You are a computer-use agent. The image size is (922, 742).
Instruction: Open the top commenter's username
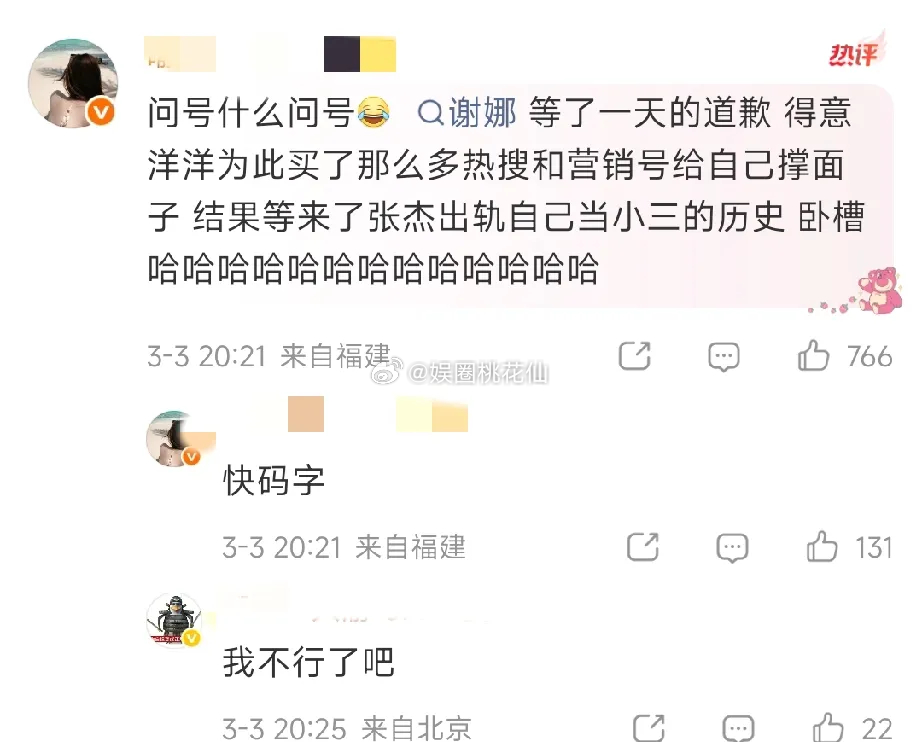[270, 54]
